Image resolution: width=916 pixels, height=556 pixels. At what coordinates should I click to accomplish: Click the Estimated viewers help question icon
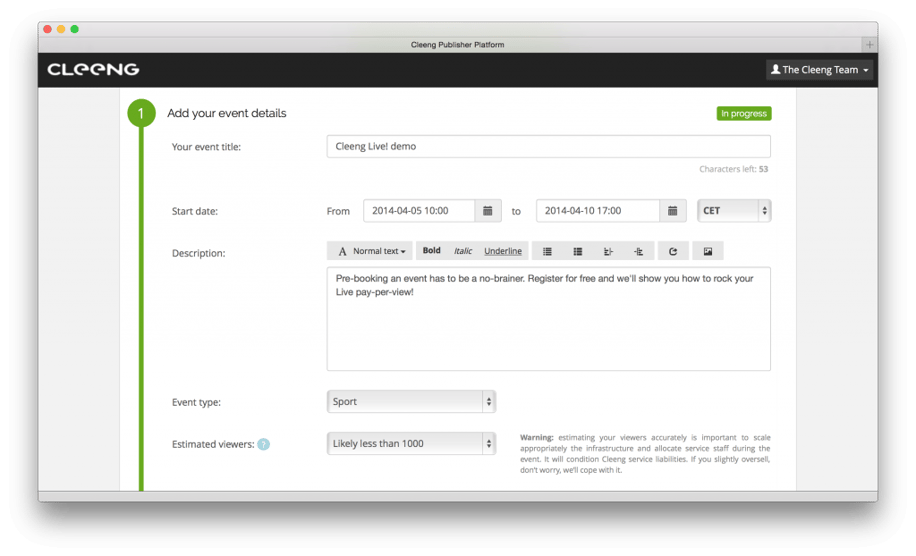[264, 444]
